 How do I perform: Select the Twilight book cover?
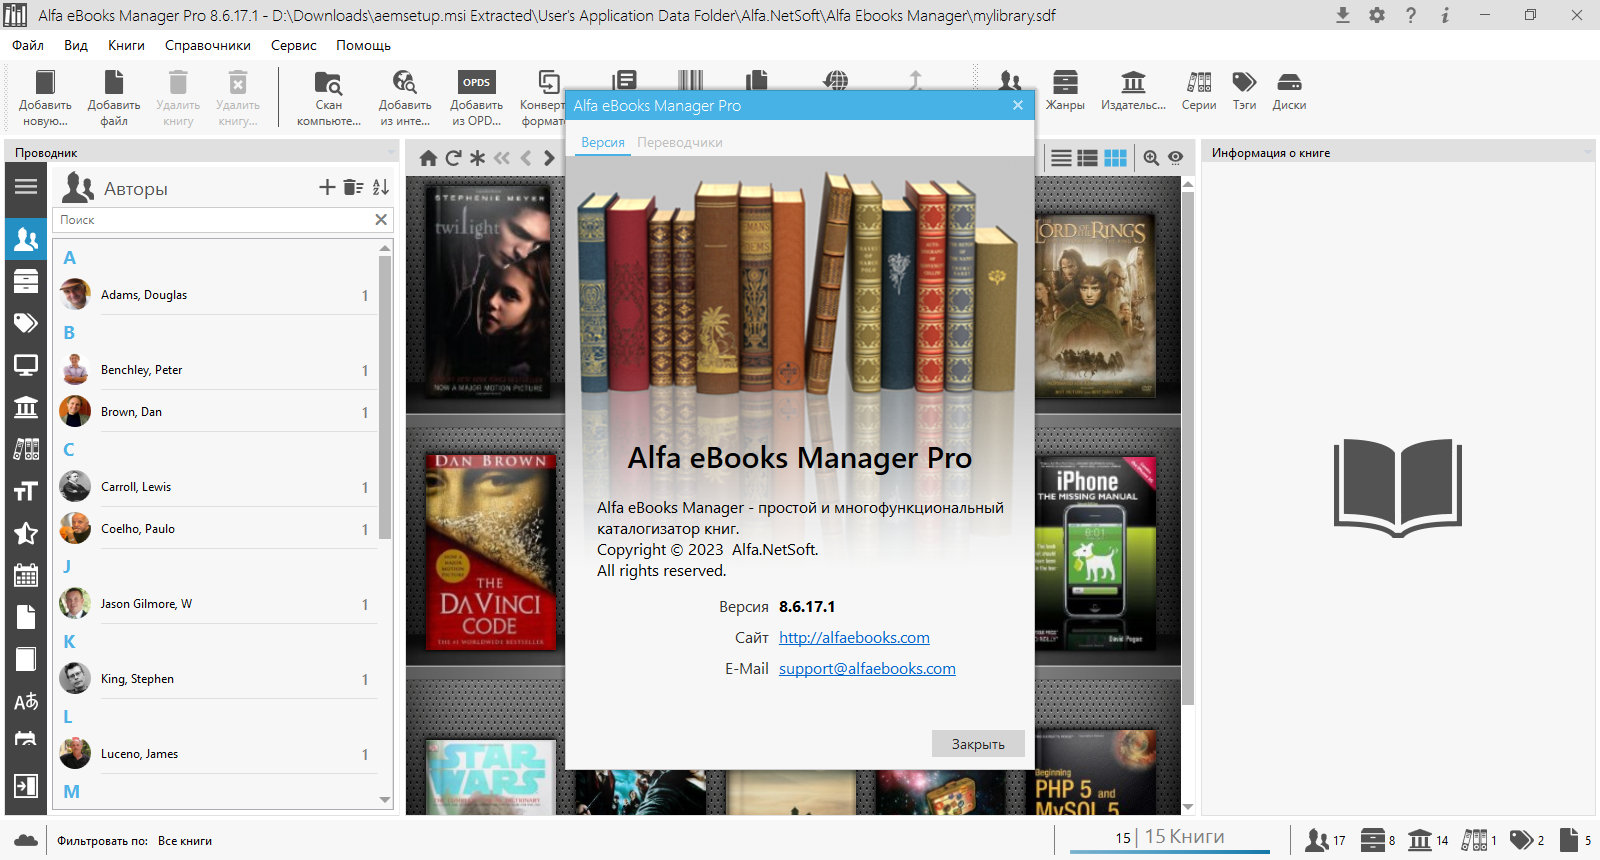[490, 292]
